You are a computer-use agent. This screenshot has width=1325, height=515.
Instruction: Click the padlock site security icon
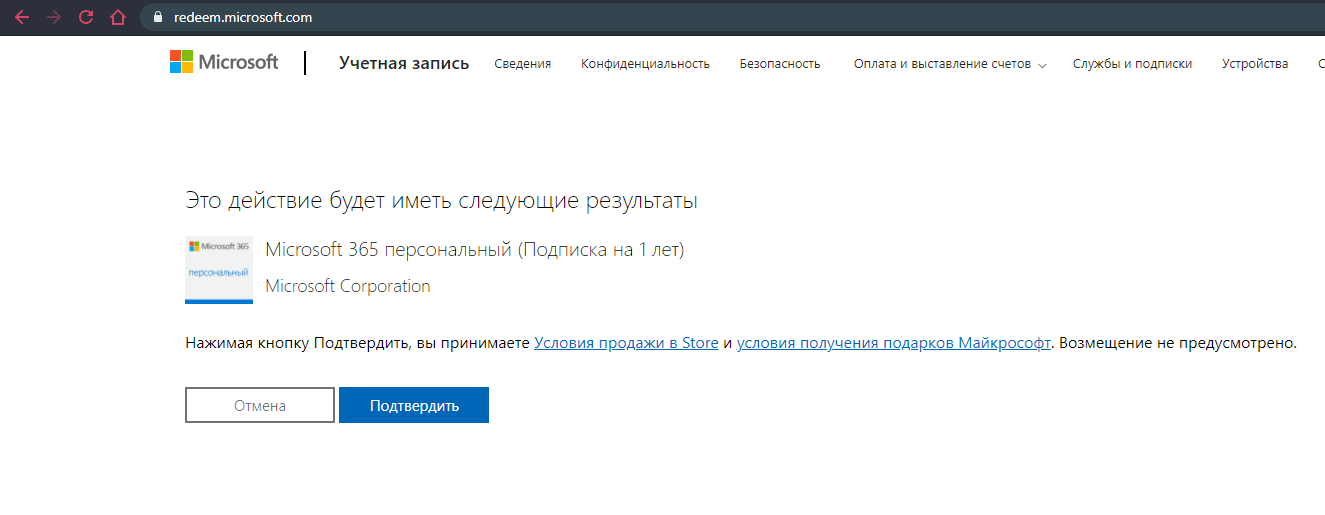coord(157,17)
